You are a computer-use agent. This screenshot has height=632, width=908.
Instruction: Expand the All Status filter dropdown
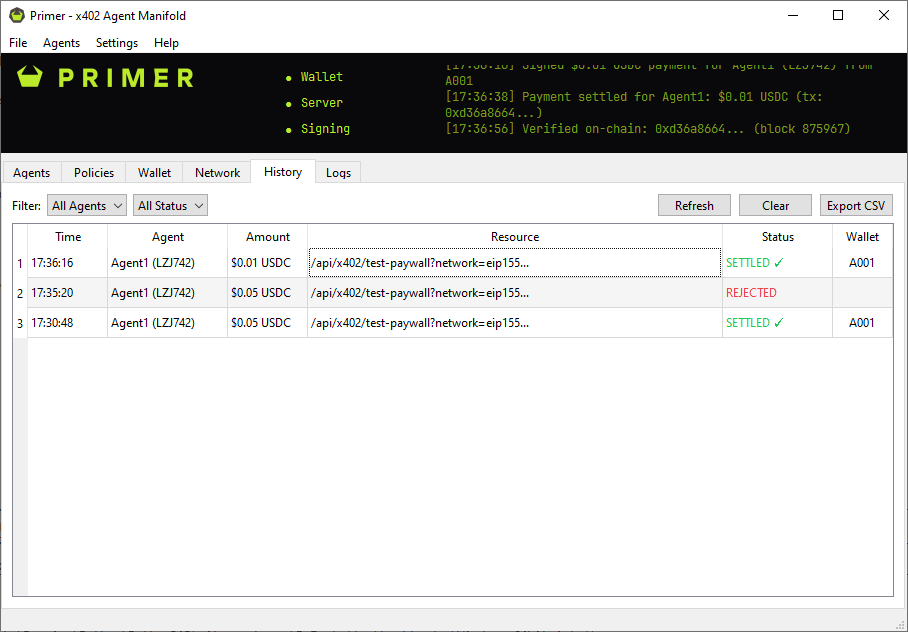[170, 206]
